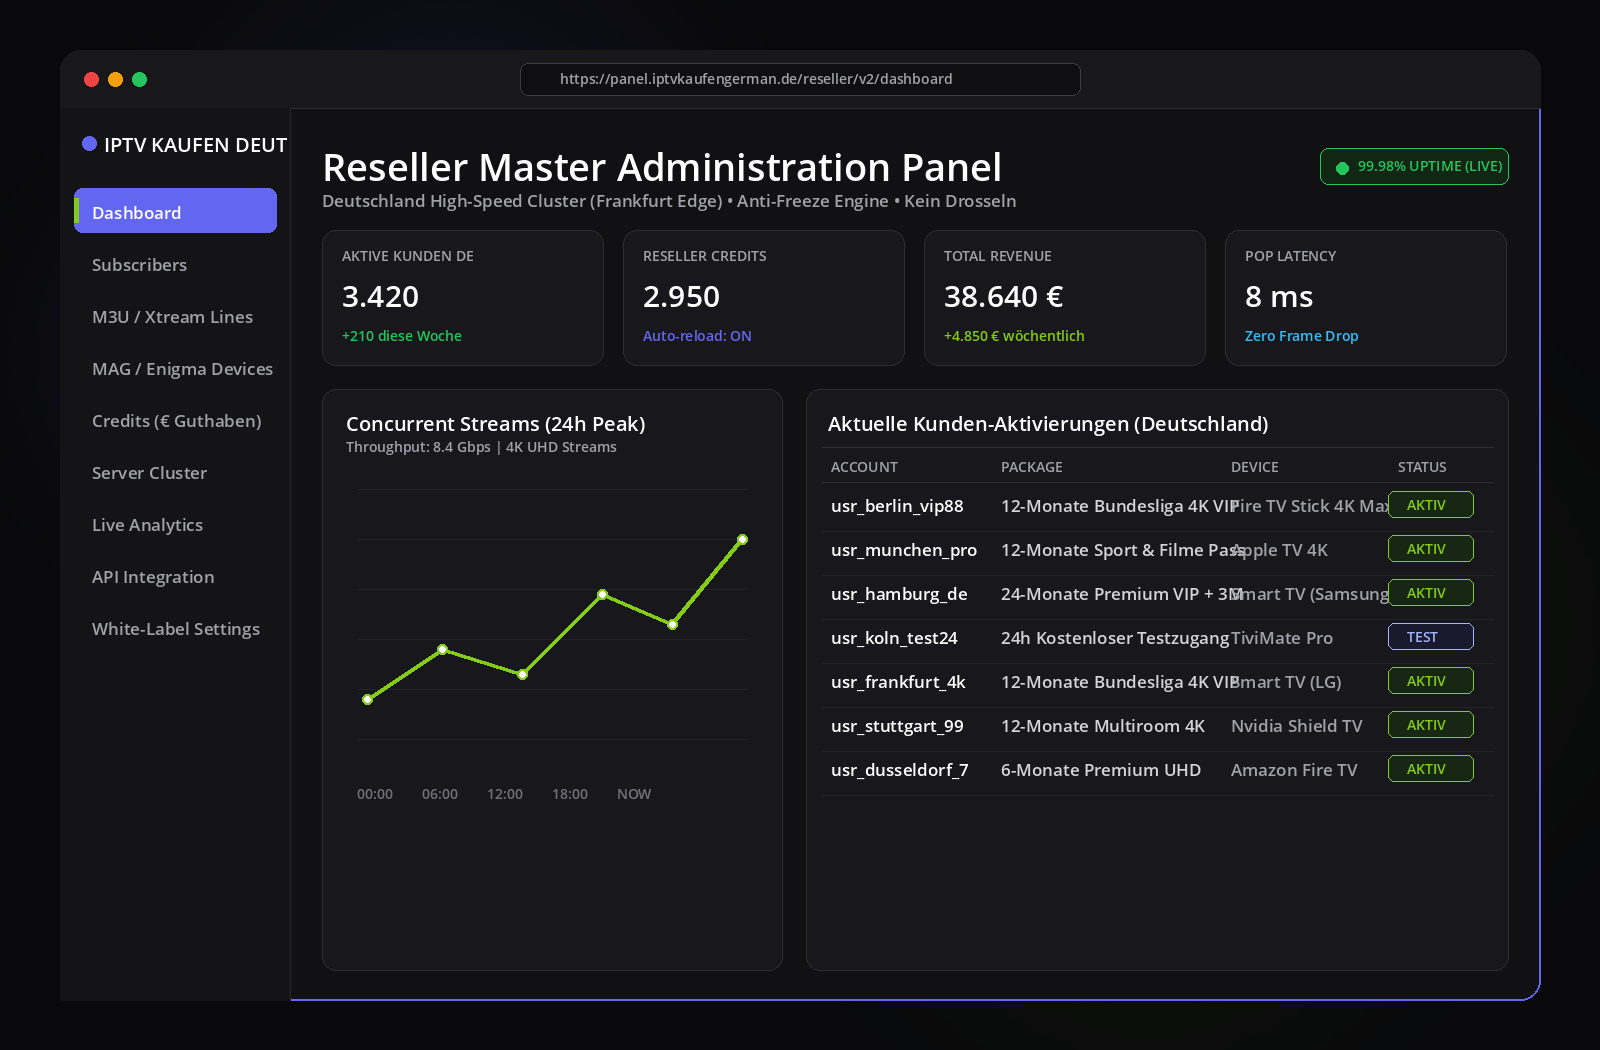Viewport: 1600px width, 1050px height.
Task: Select account usr_berlin_vip88
Action: [897, 506]
